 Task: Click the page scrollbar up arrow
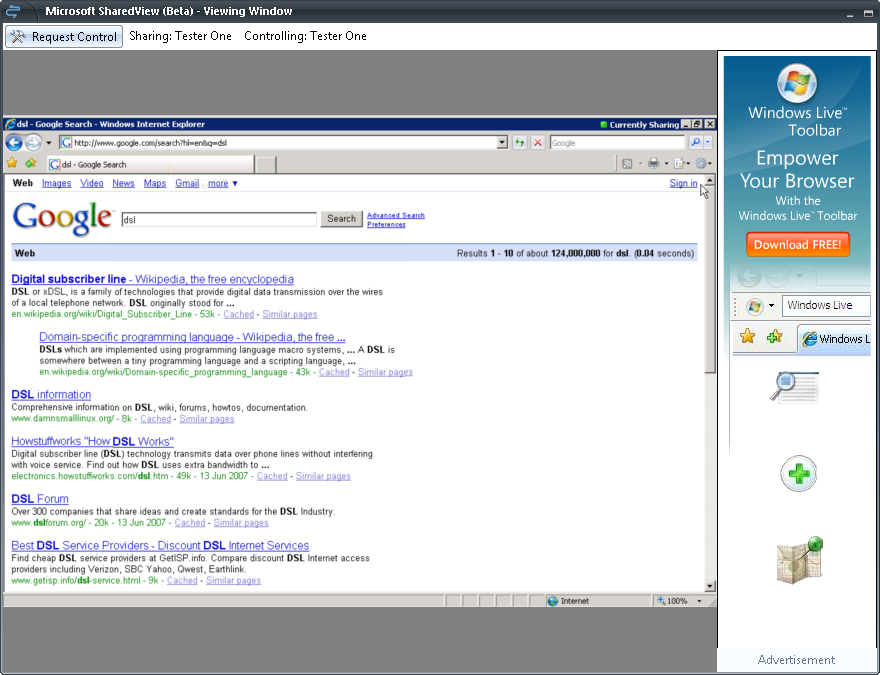710,180
